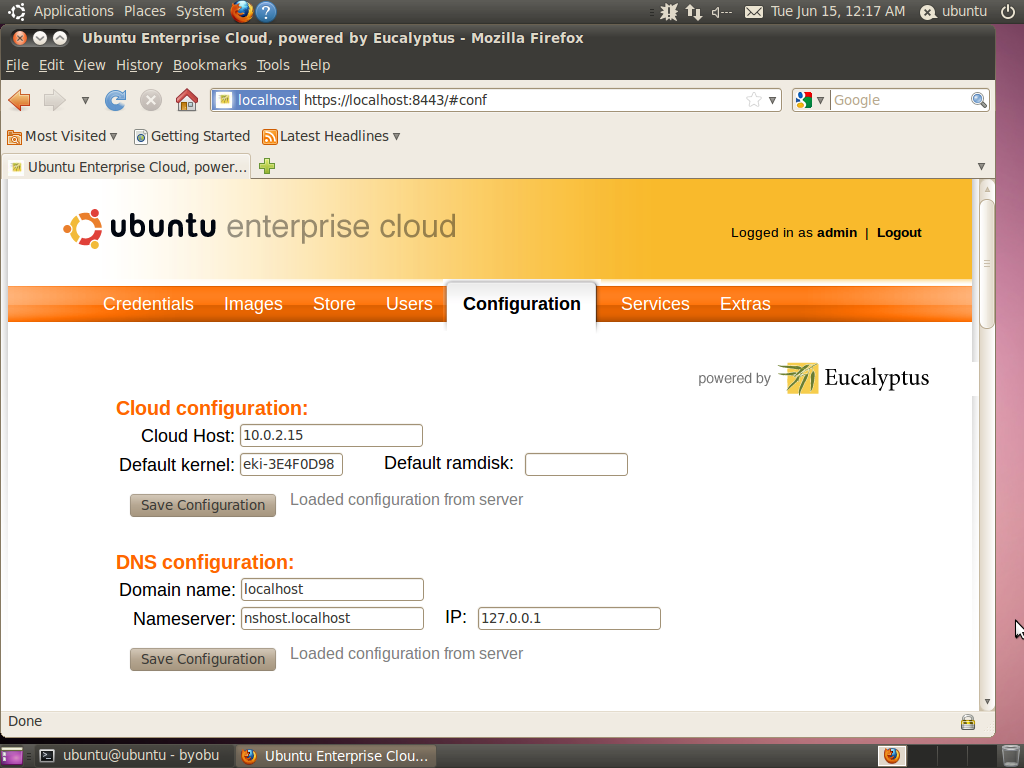Focus the Google search box
Image resolution: width=1024 pixels, height=768 pixels.
click(900, 100)
